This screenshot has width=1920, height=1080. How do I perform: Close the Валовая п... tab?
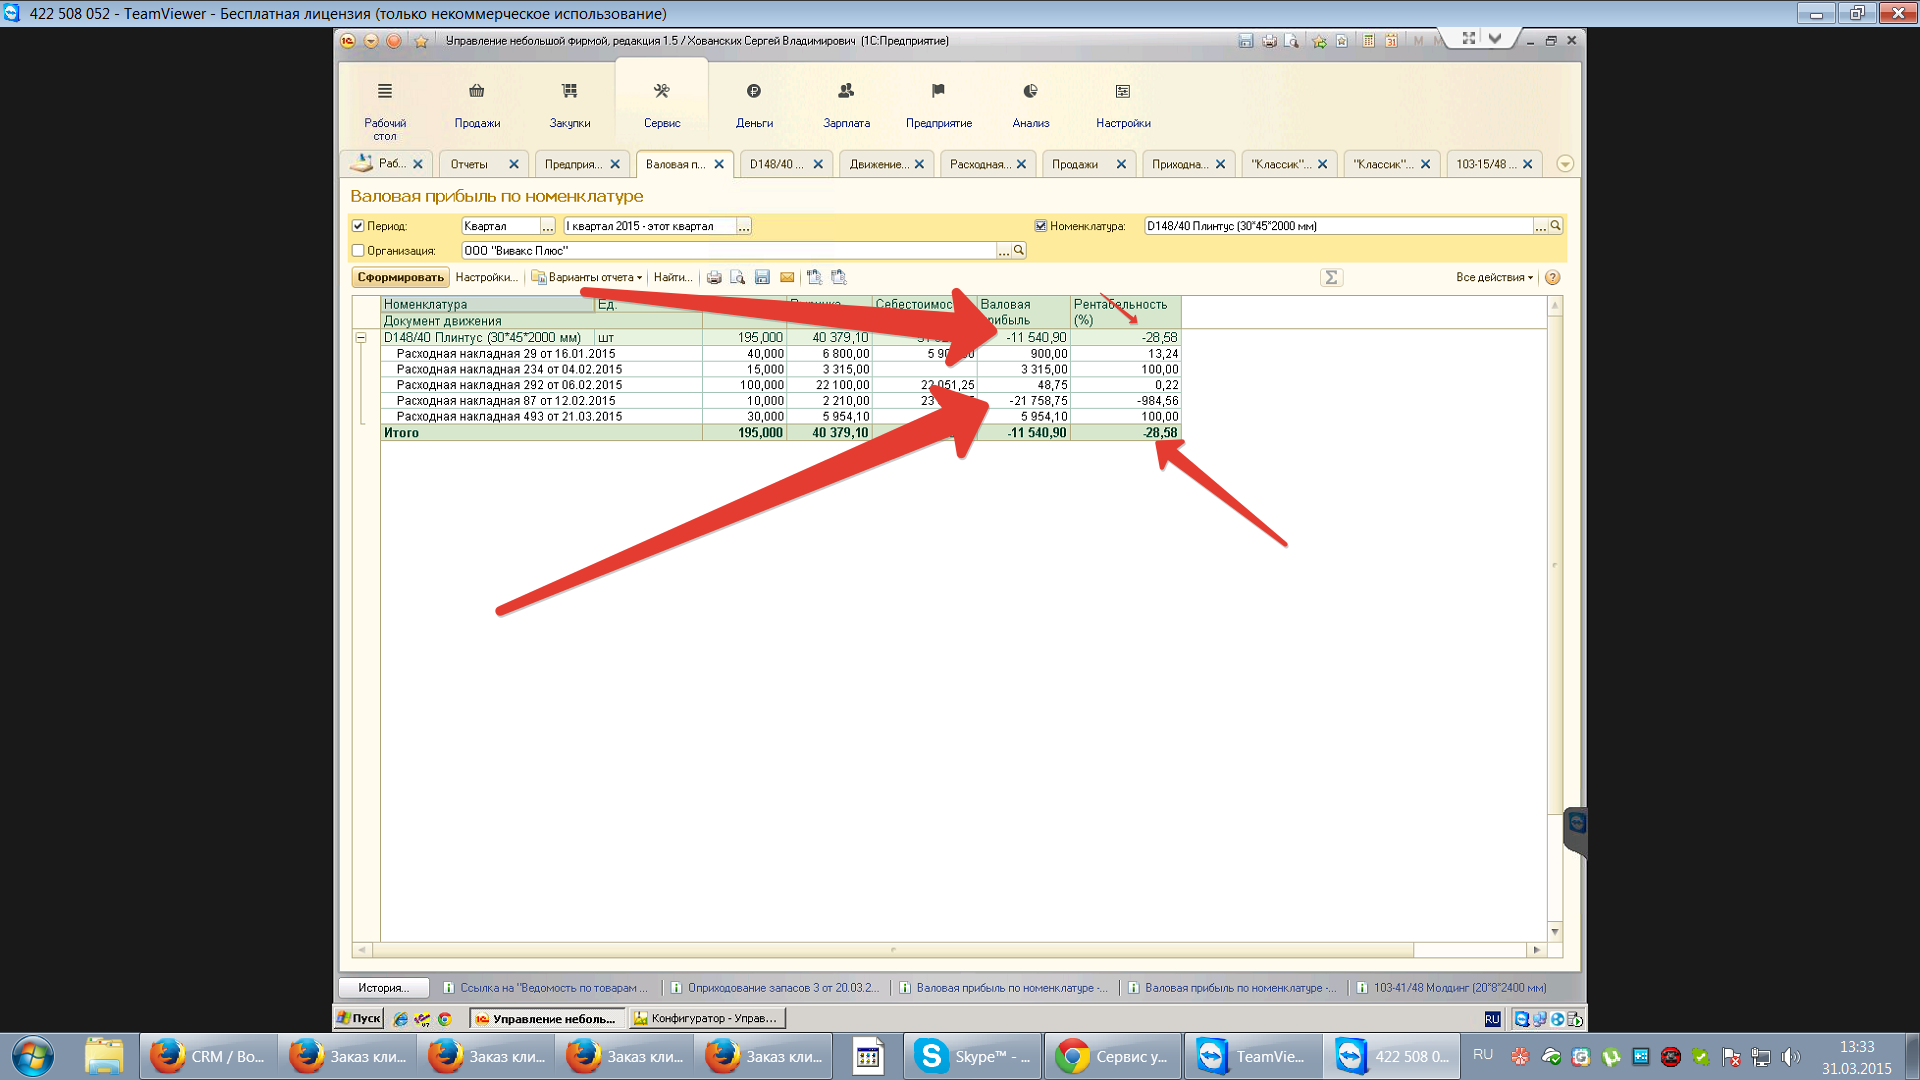pos(719,164)
